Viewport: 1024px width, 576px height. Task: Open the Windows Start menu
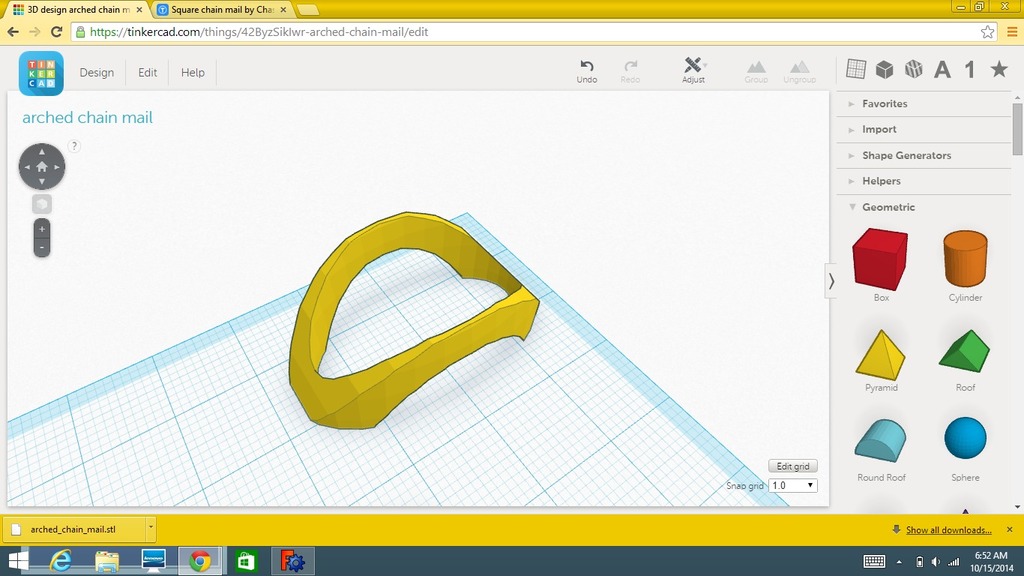pyautogui.click(x=18, y=561)
